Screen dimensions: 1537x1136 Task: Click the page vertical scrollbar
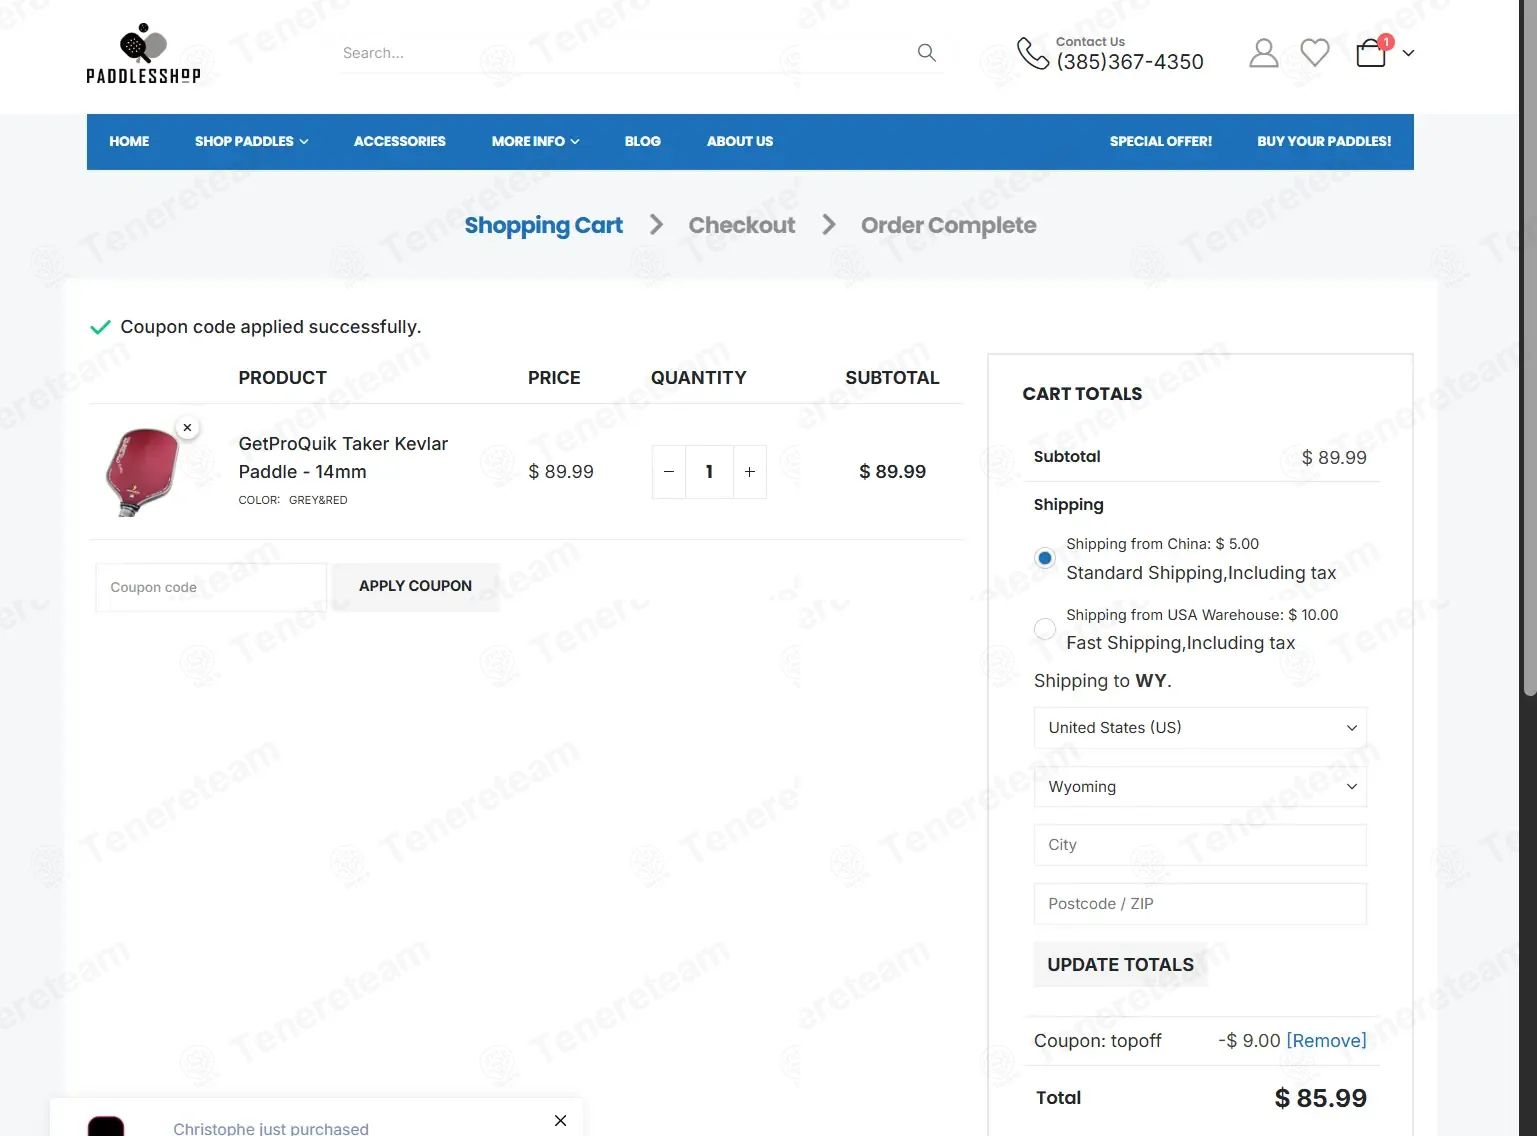coord(1529,350)
